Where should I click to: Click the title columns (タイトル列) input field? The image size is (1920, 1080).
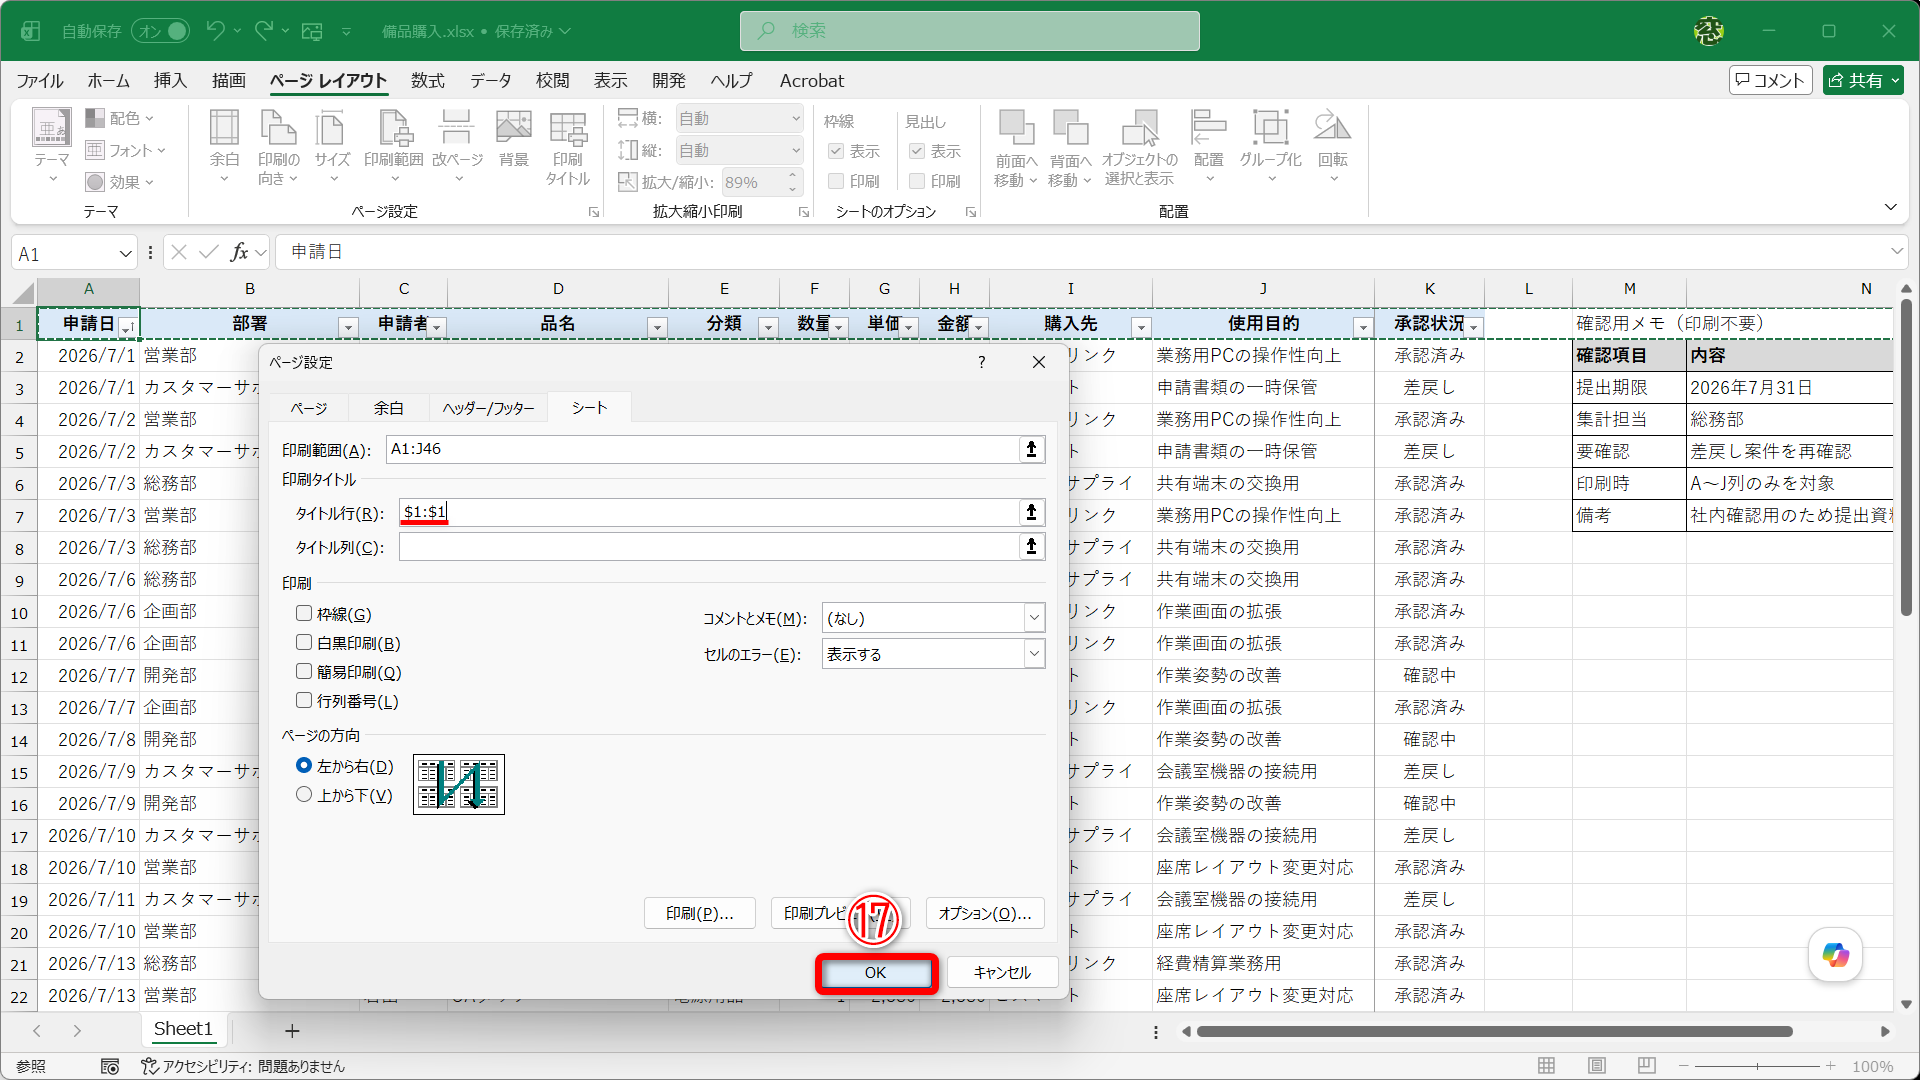709,546
